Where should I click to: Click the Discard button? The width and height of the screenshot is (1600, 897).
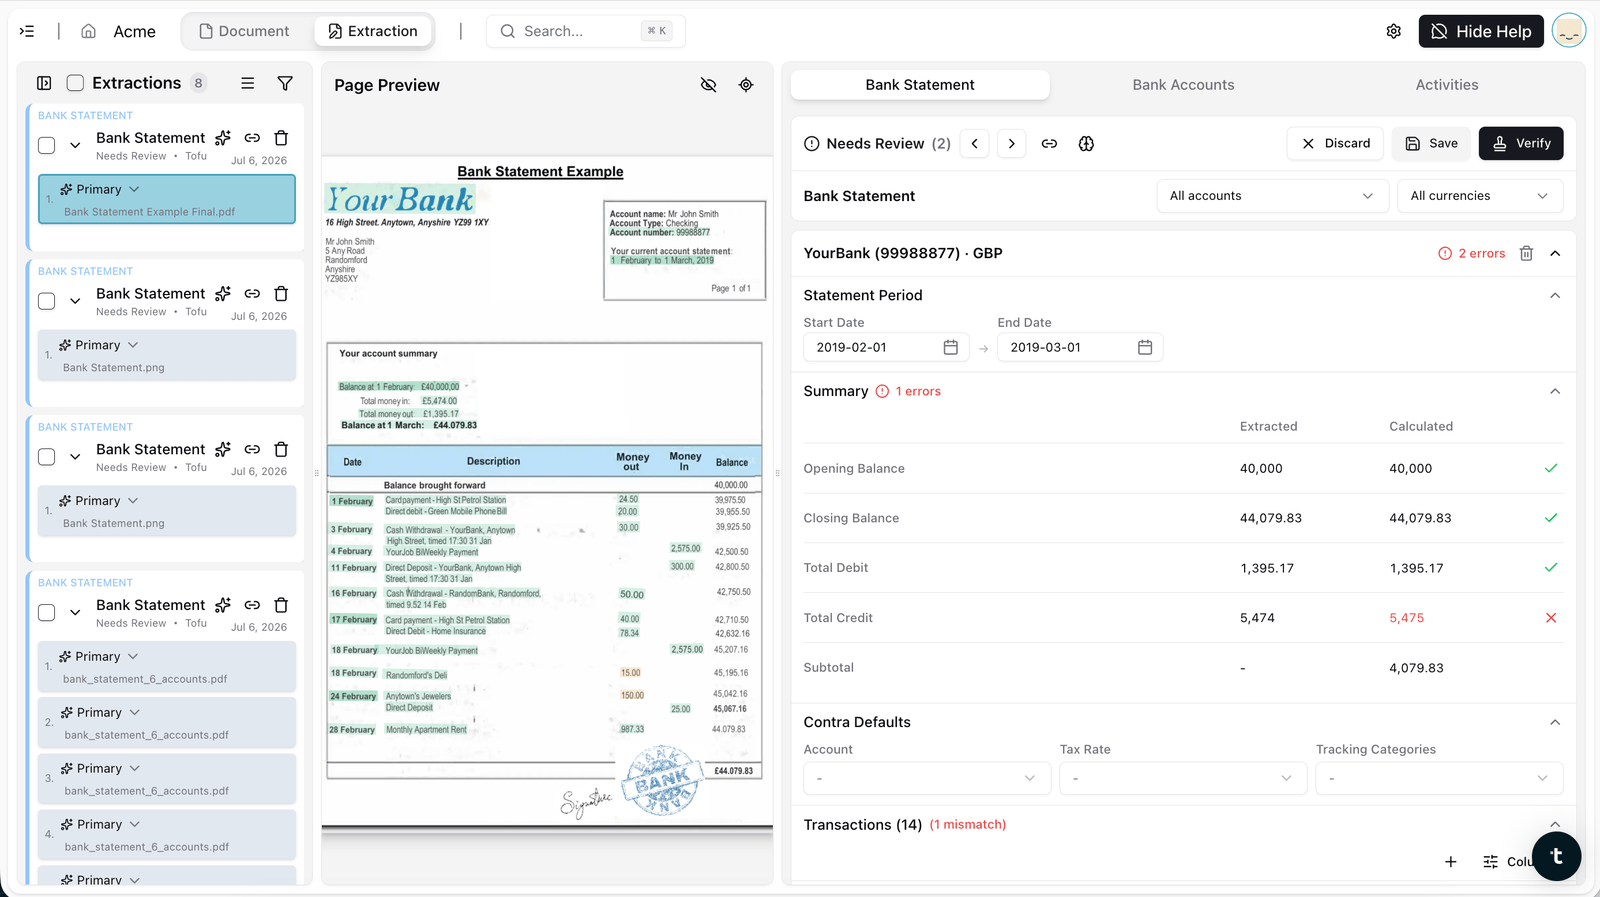pyautogui.click(x=1336, y=143)
